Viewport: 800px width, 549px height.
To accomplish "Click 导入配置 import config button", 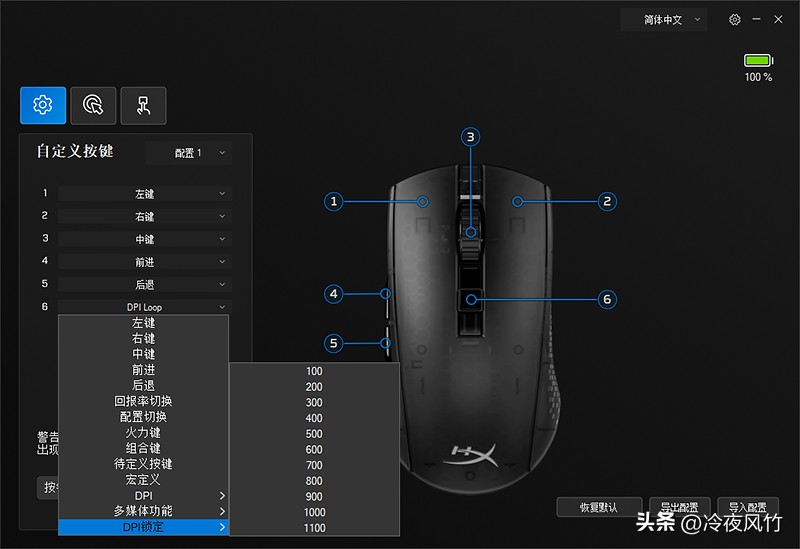I will pyautogui.click(x=748, y=507).
